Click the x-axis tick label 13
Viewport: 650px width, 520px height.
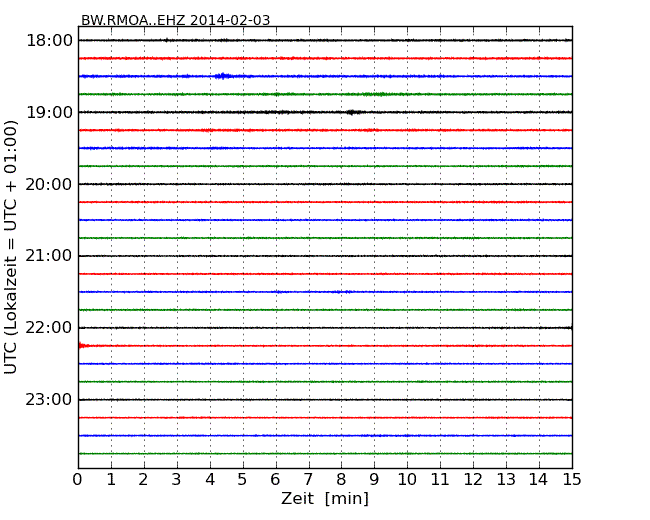click(x=506, y=480)
